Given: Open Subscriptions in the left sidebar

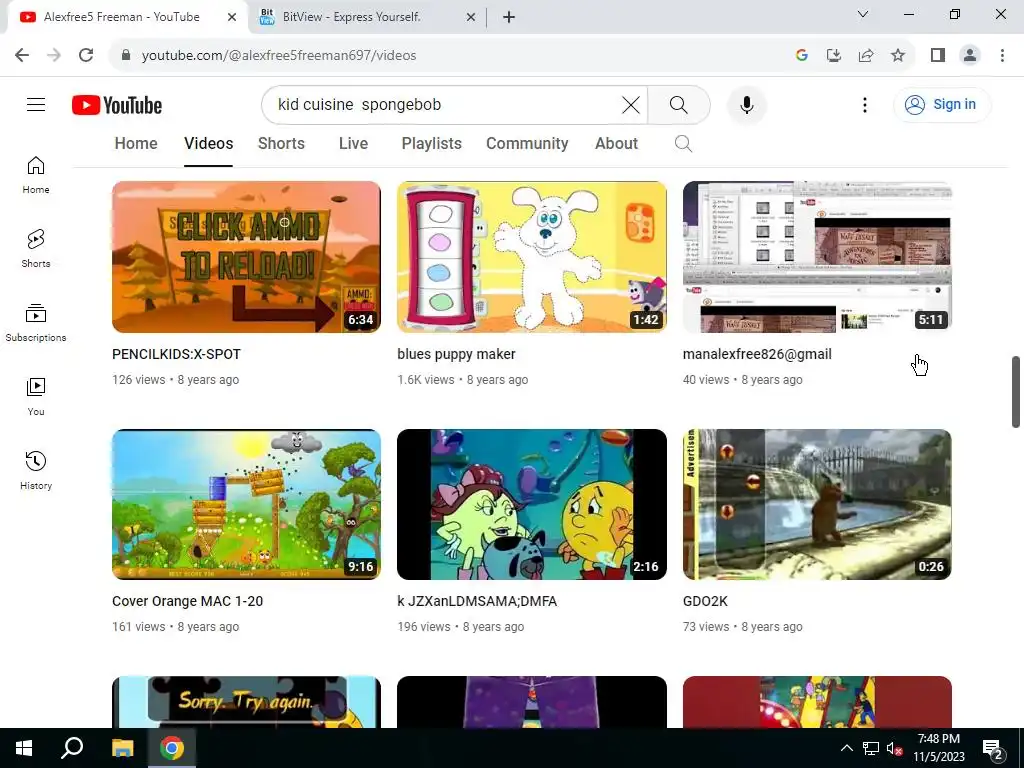Looking at the screenshot, I should [36, 323].
